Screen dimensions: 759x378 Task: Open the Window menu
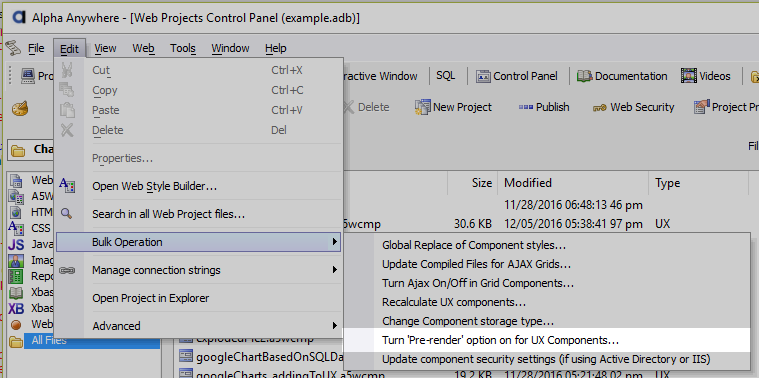point(230,48)
